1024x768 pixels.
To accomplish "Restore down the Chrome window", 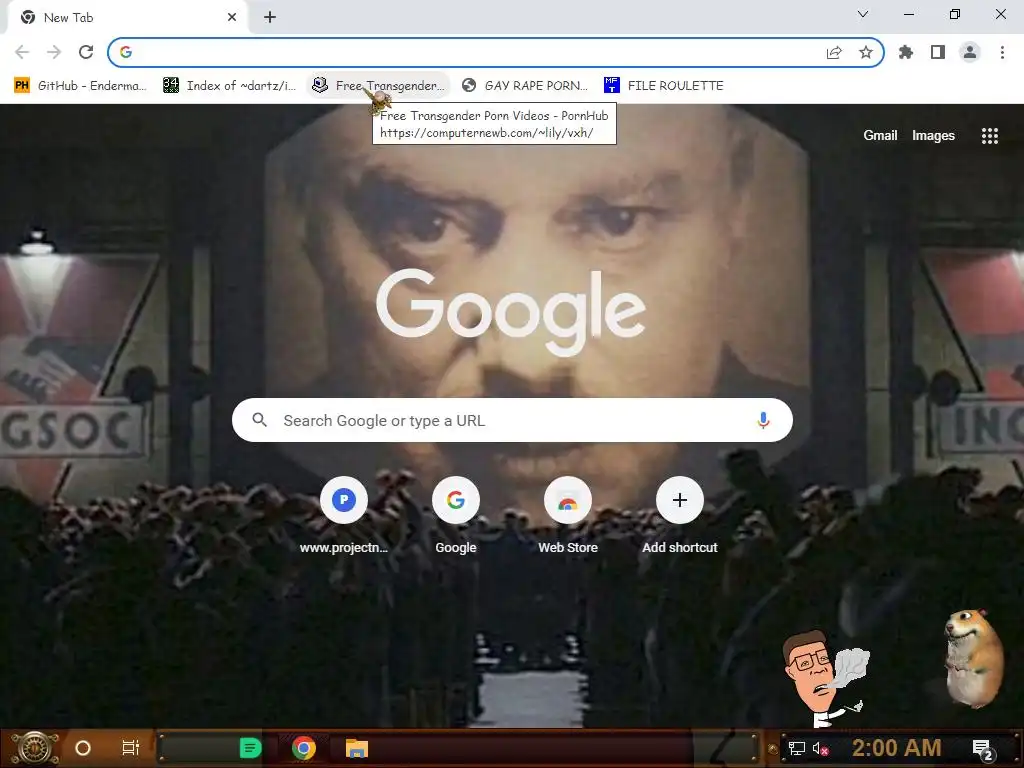I will pyautogui.click(x=955, y=14).
